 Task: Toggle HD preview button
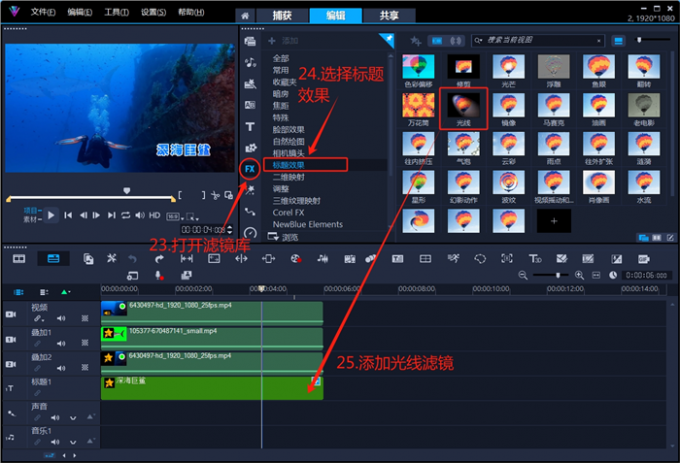point(155,215)
